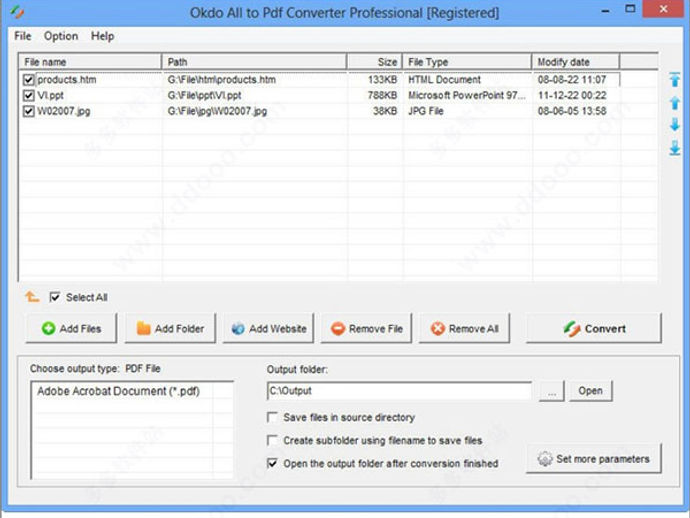Toggle the Select All checkbox
Screen dimensions: 690x518
point(55,298)
